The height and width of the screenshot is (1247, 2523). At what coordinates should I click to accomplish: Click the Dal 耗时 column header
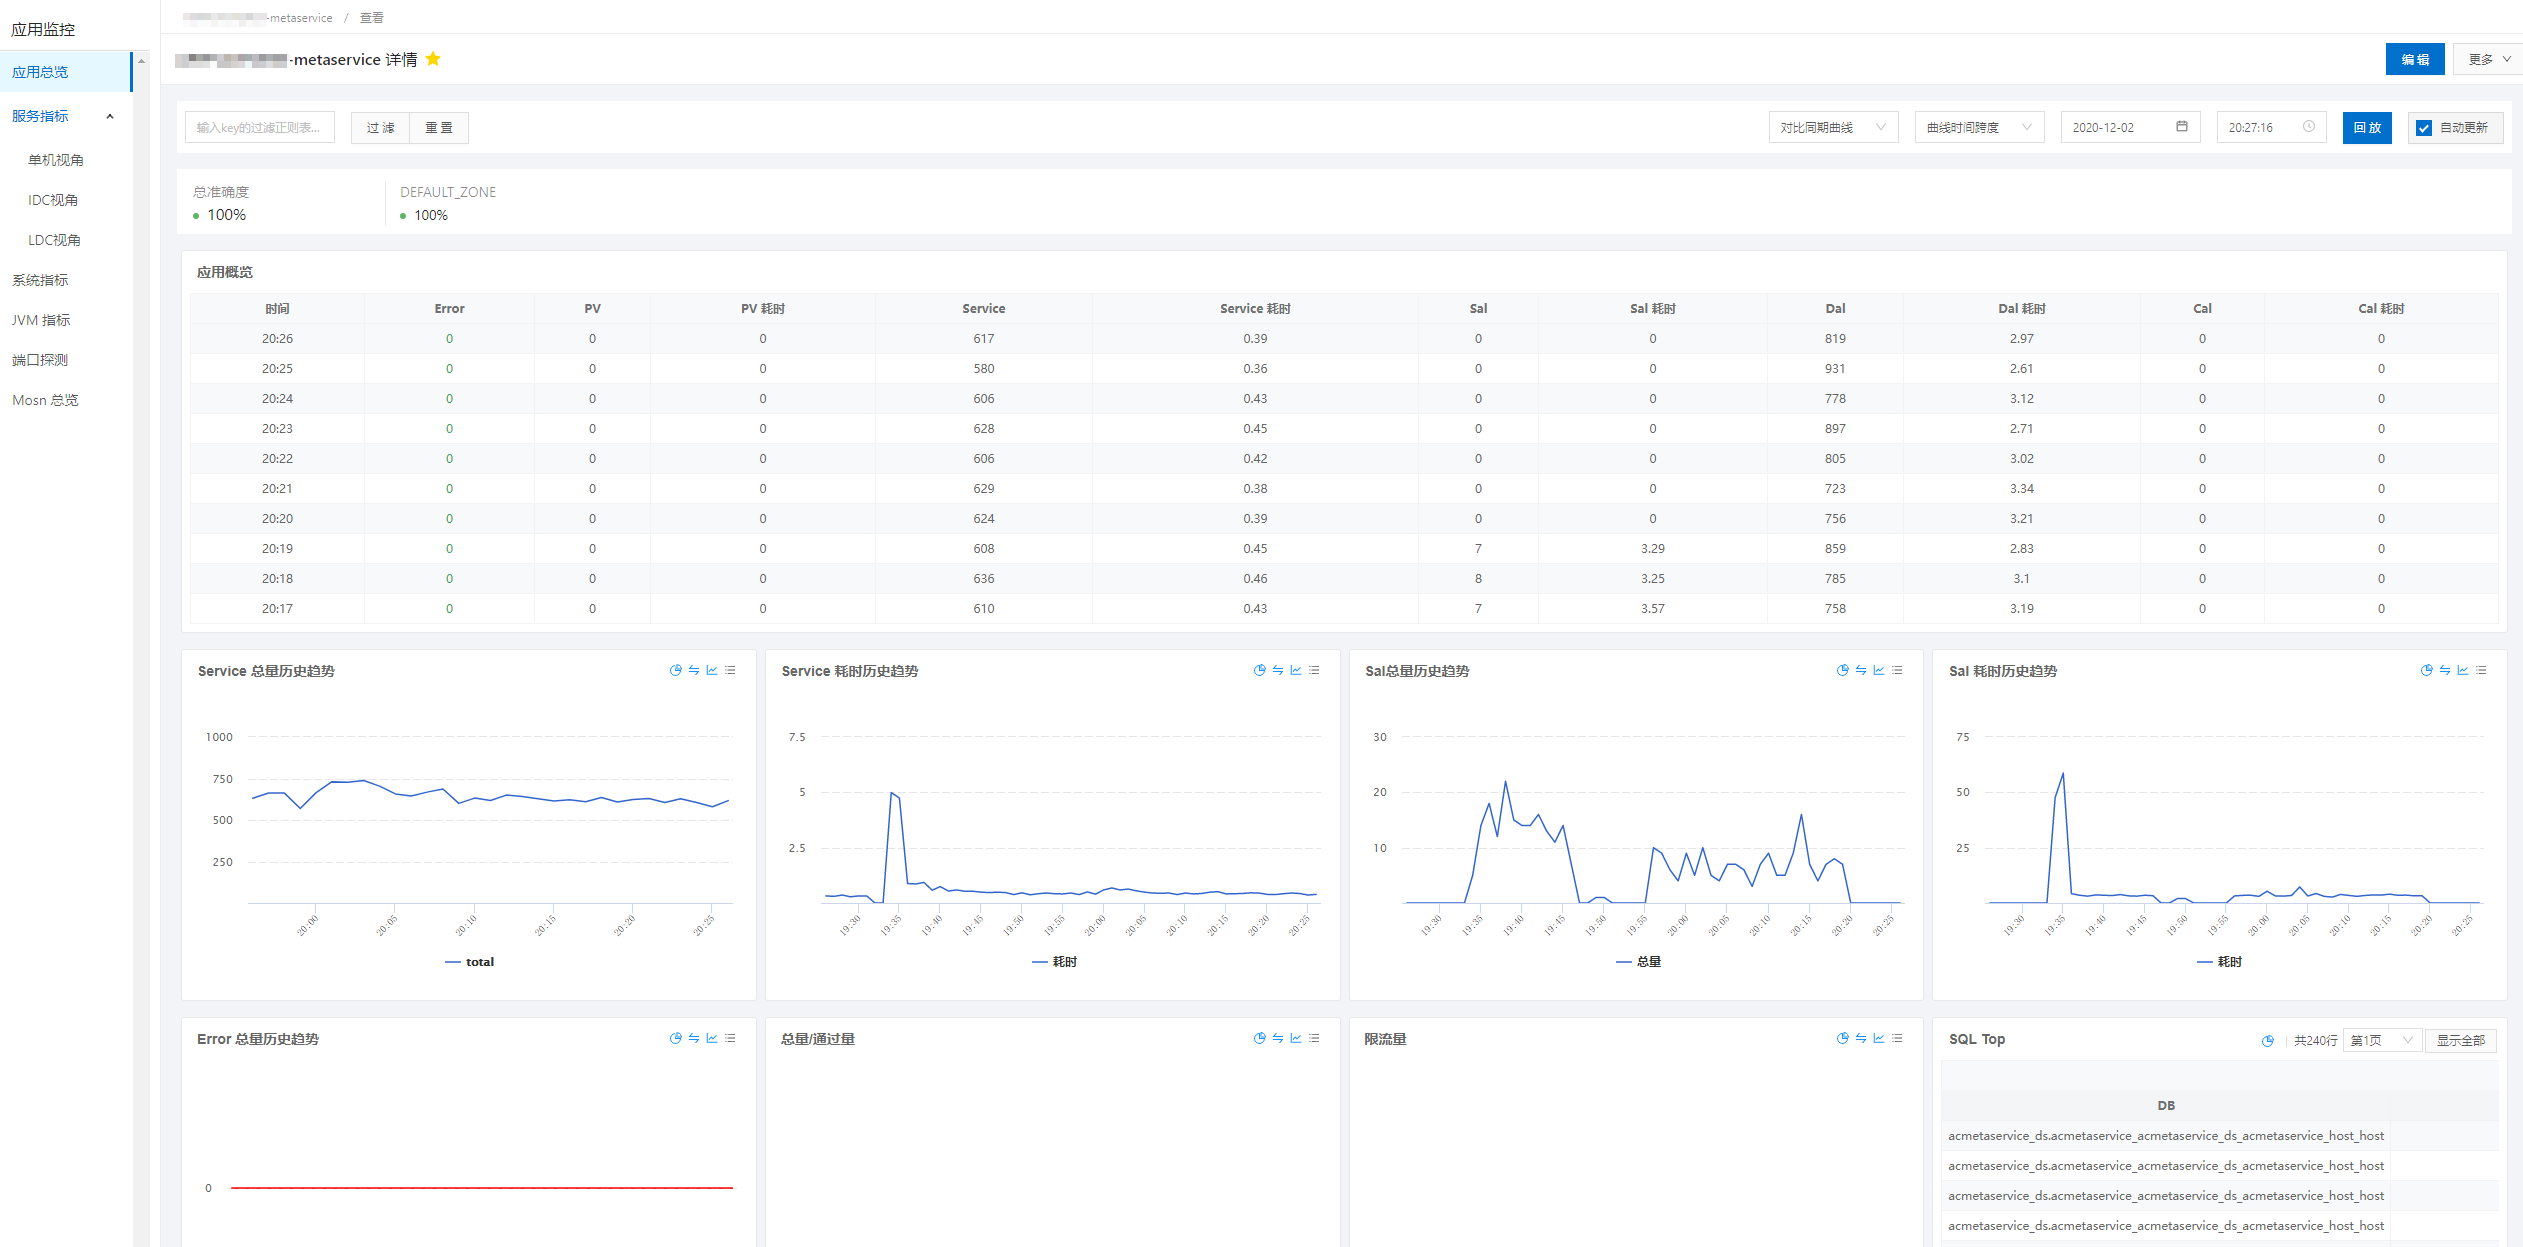[x=2021, y=309]
